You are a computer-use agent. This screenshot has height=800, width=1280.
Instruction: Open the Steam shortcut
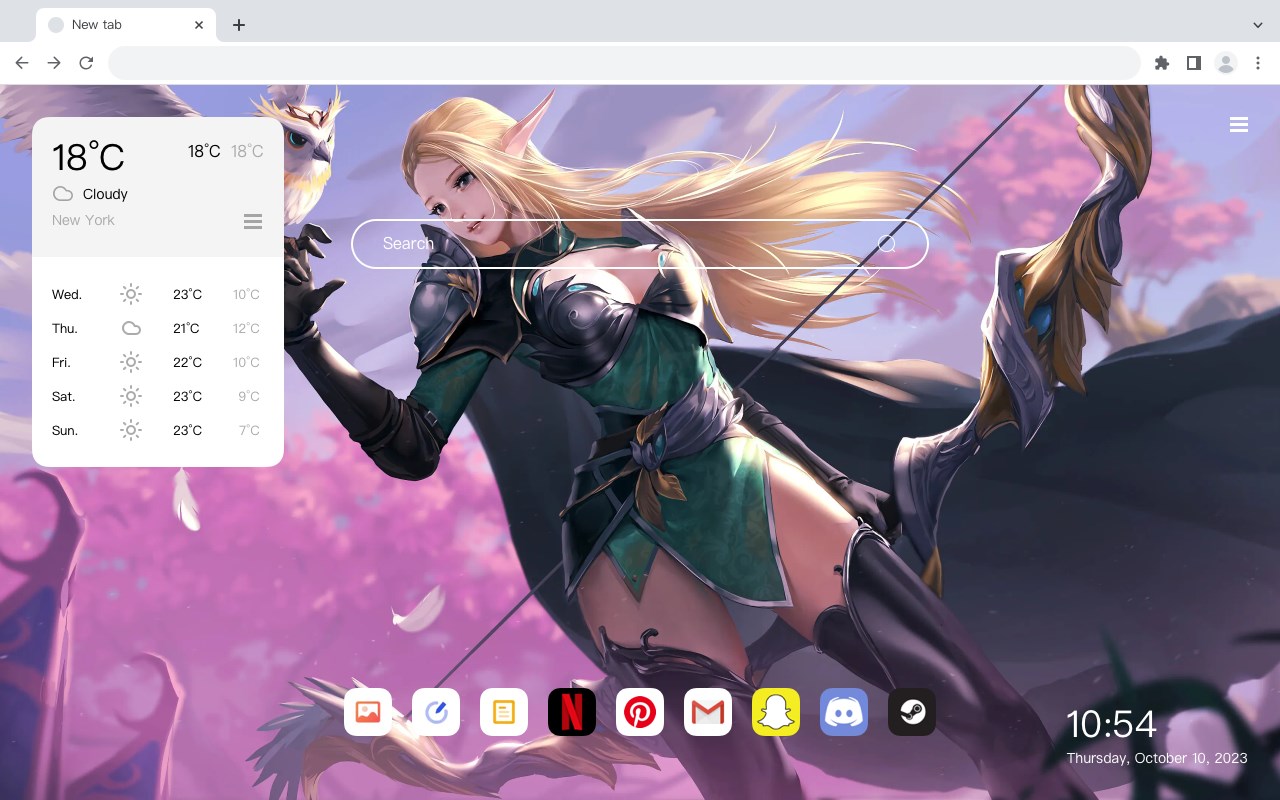[912, 712]
